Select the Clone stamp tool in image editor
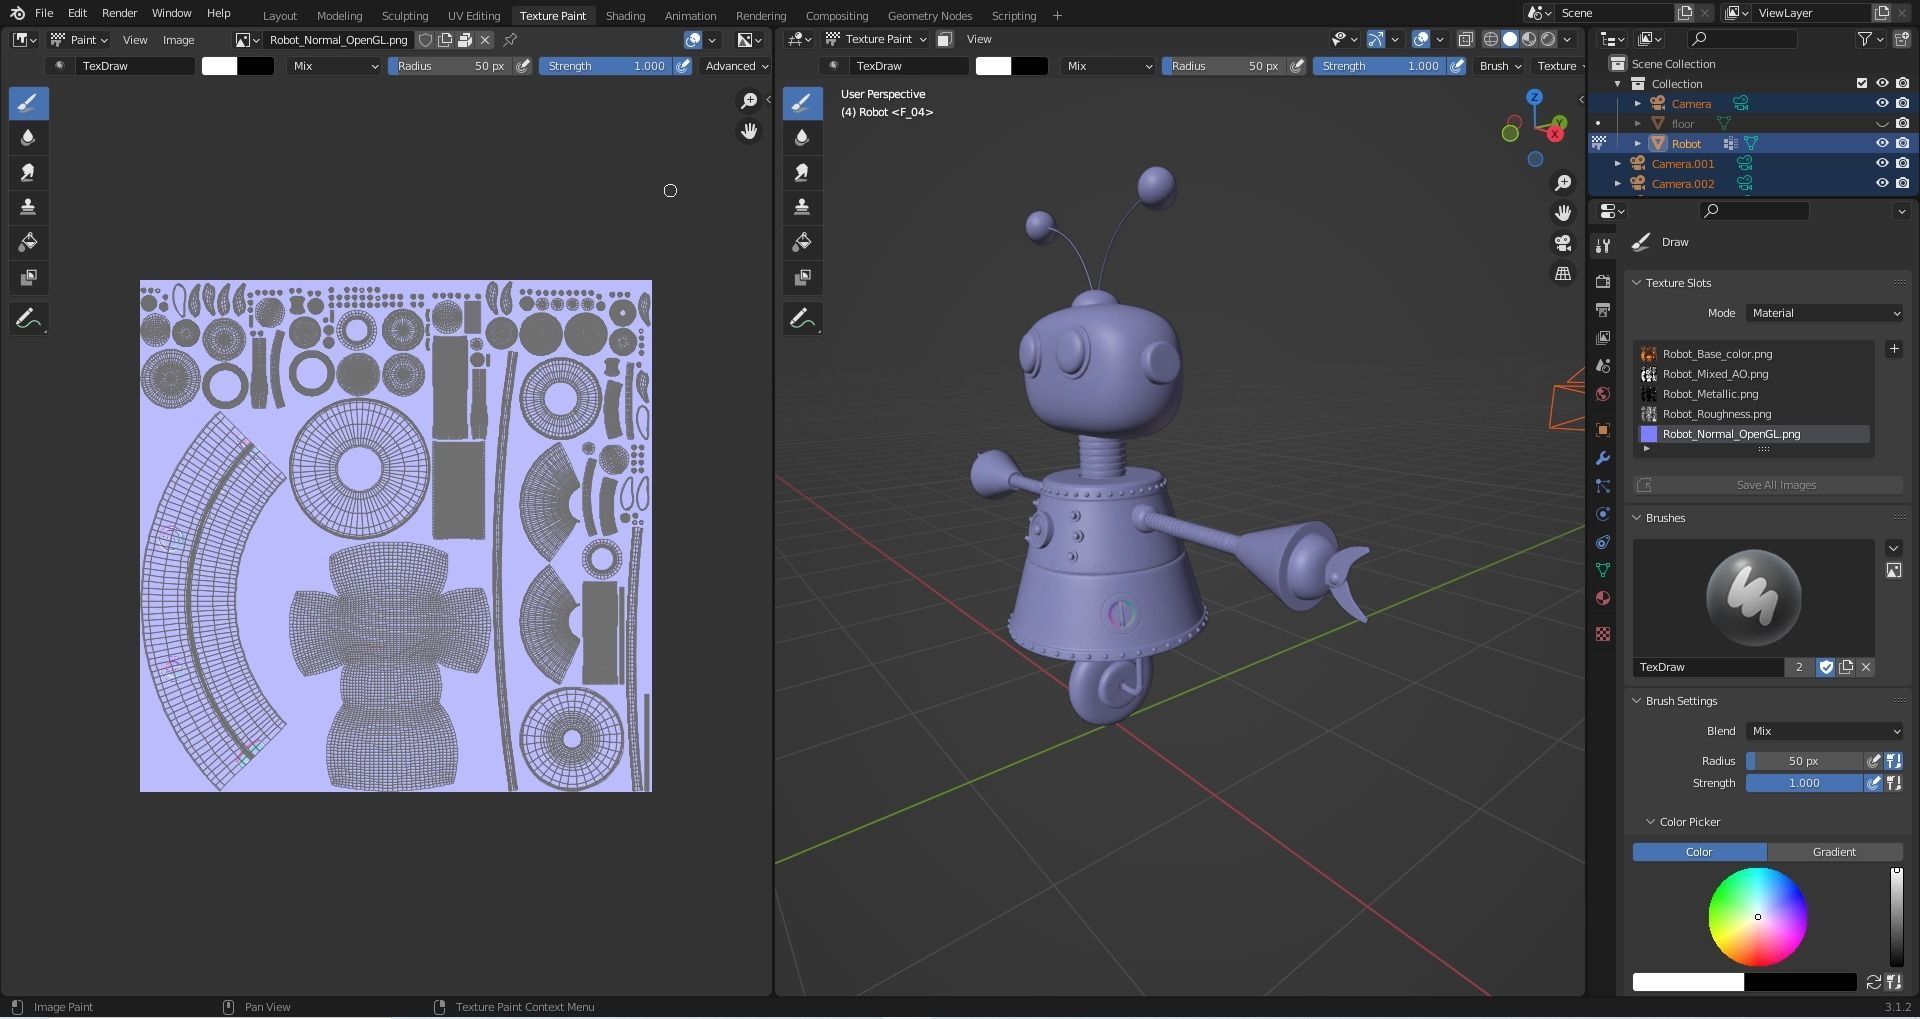The width and height of the screenshot is (1920, 1019). [28, 207]
